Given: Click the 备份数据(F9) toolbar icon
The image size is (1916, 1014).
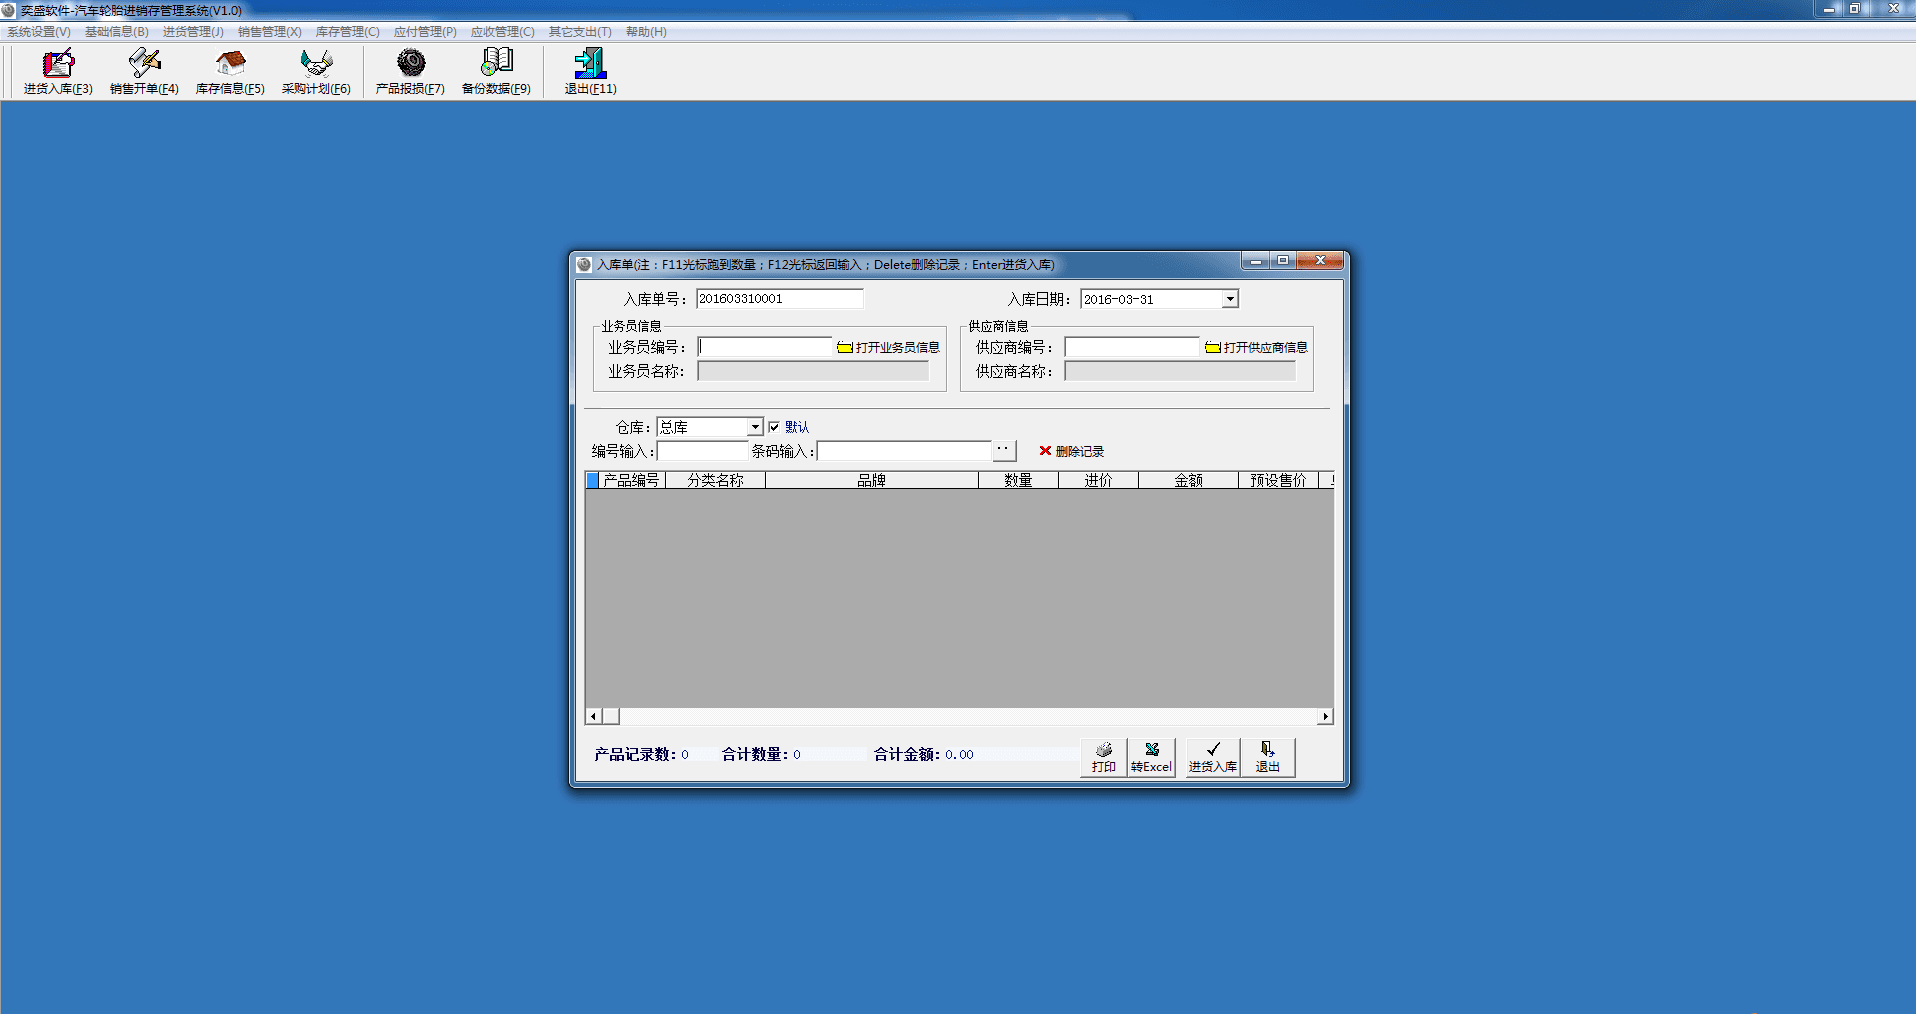Looking at the screenshot, I should pyautogui.click(x=496, y=71).
